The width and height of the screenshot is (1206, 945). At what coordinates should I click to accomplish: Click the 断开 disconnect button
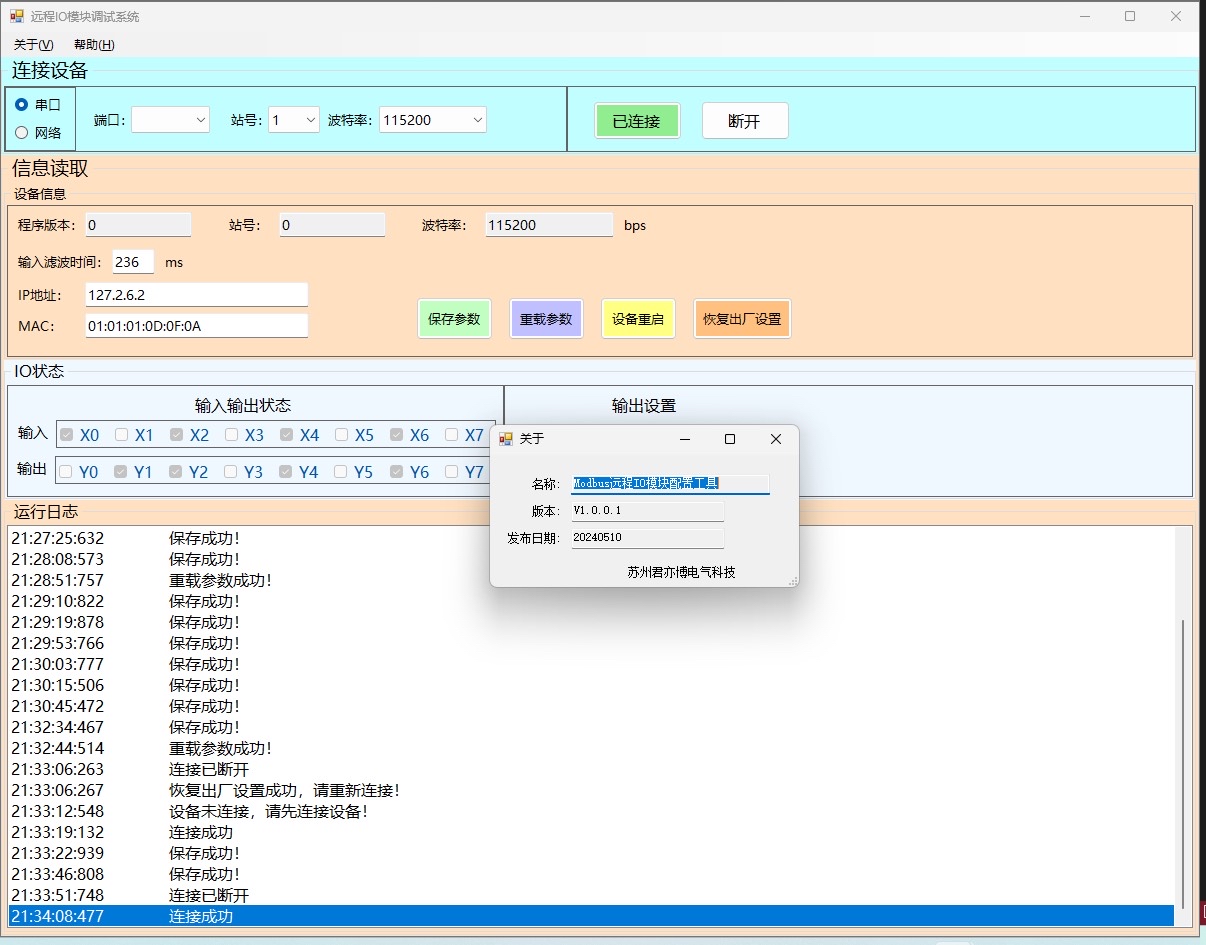pyautogui.click(x=745, y=121)
